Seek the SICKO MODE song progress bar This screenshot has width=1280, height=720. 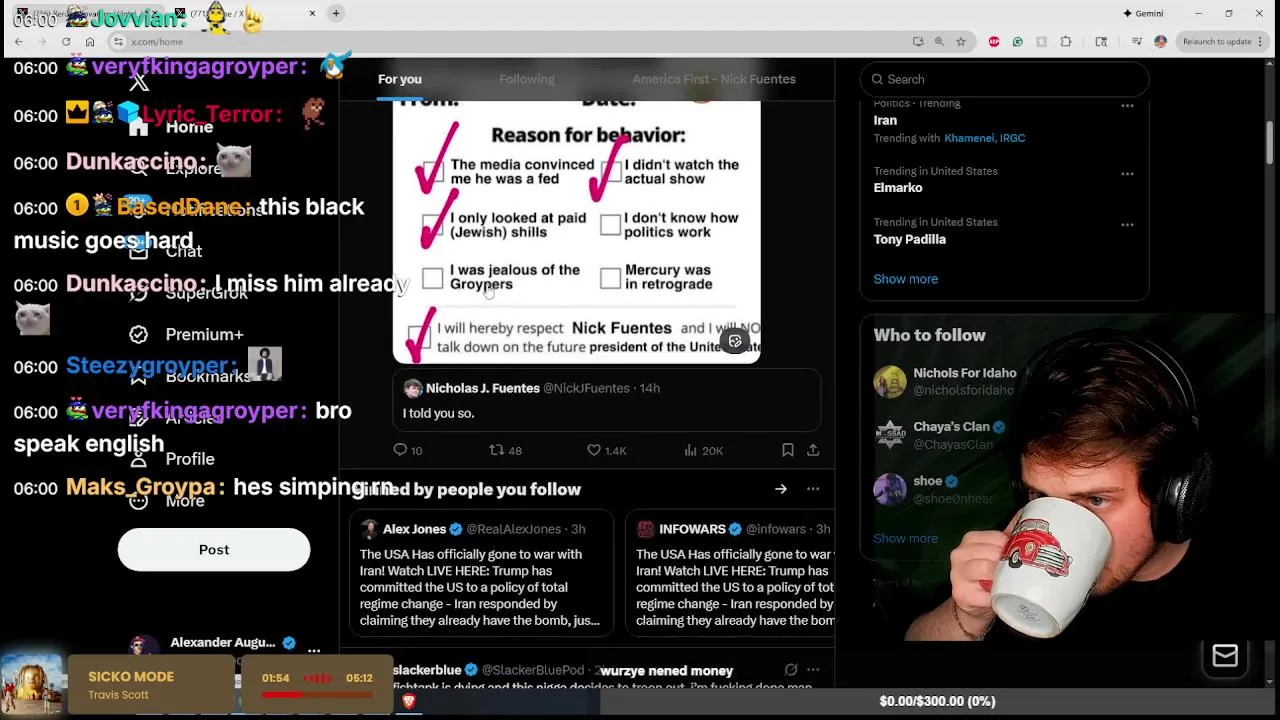(317, 694)
